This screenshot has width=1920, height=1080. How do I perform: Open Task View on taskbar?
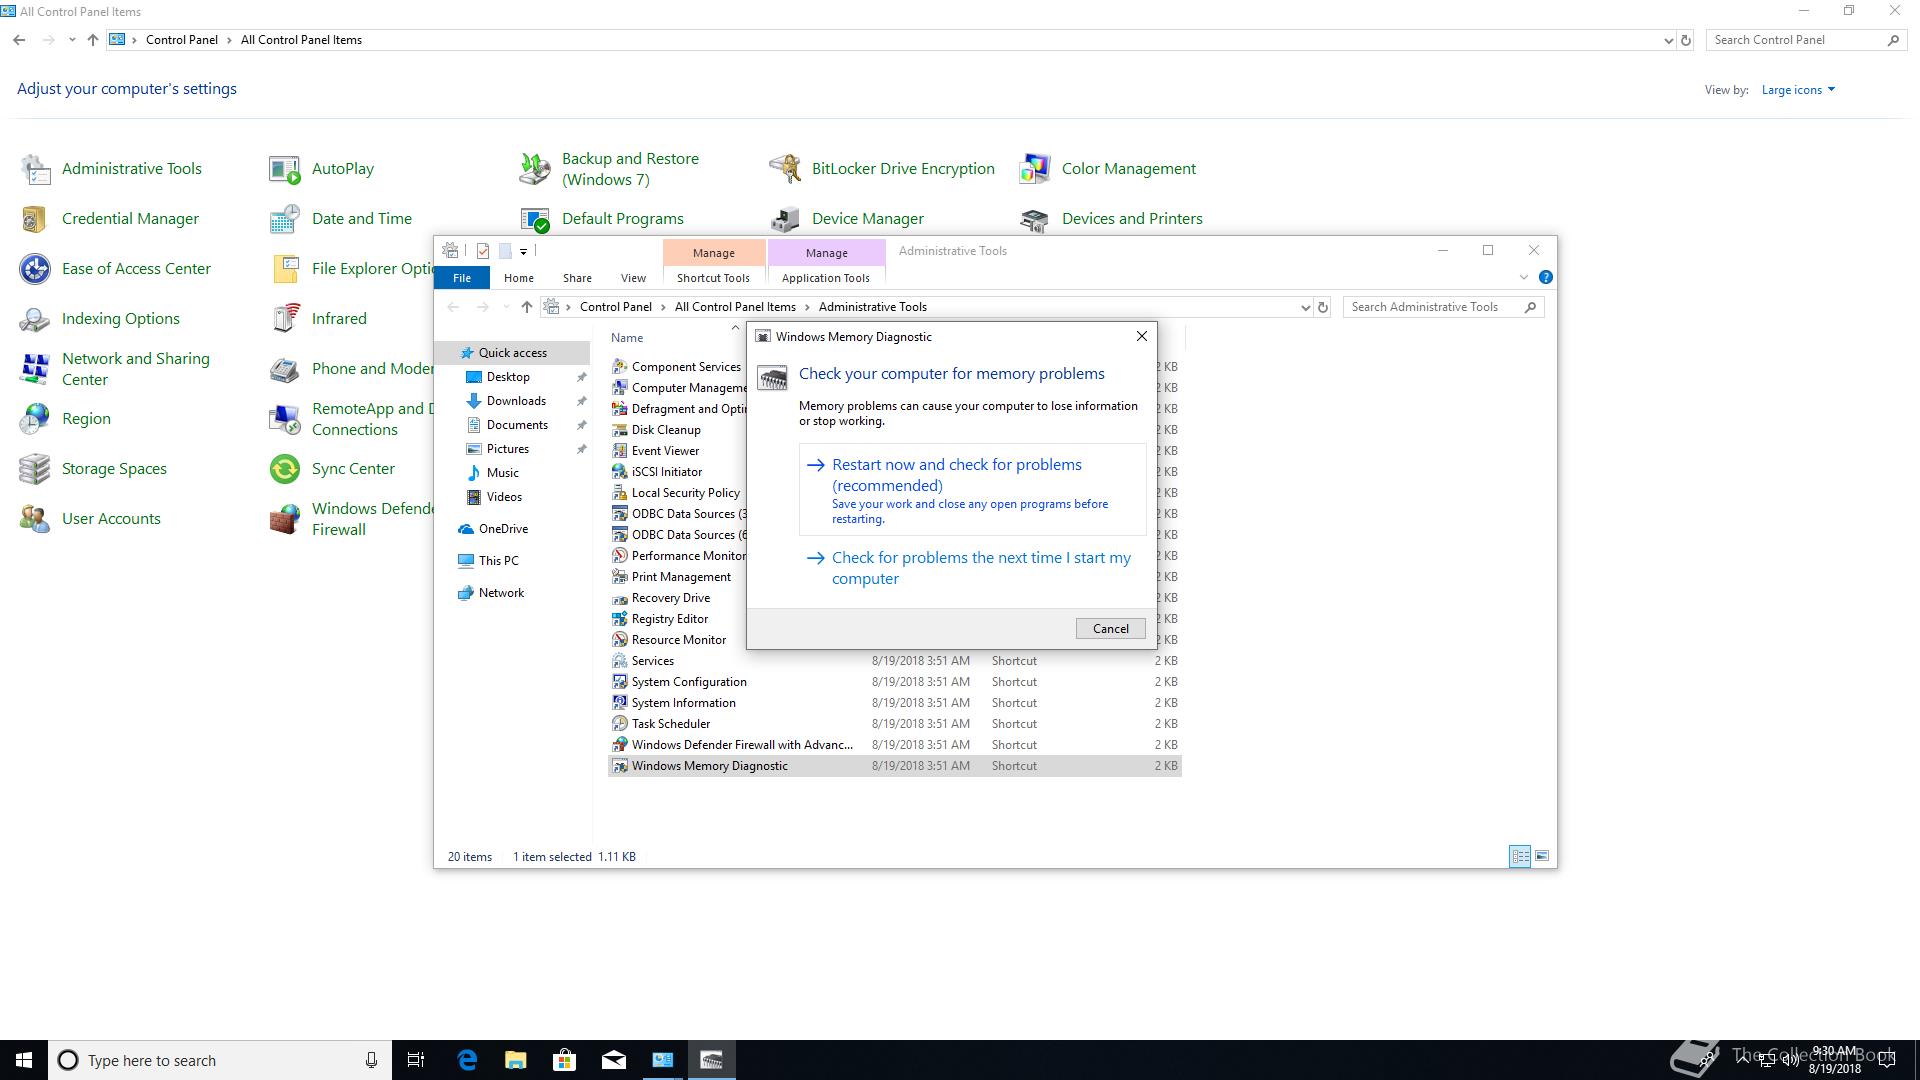click(x=416, y=1060)
